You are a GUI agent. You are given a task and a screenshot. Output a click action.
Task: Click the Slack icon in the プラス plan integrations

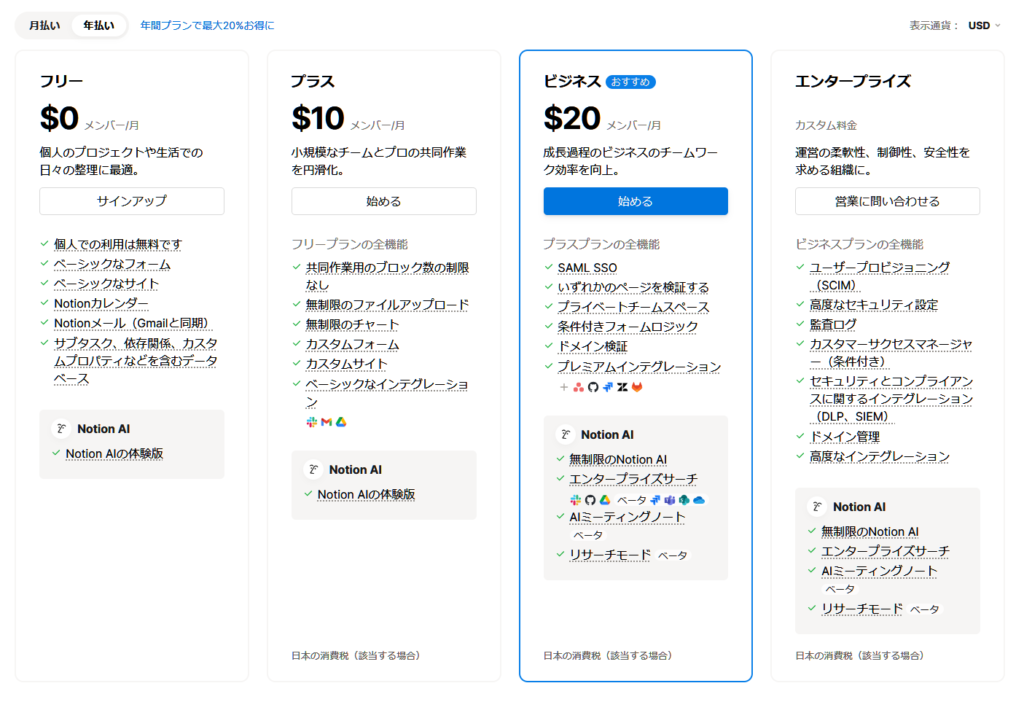(312, 423)
